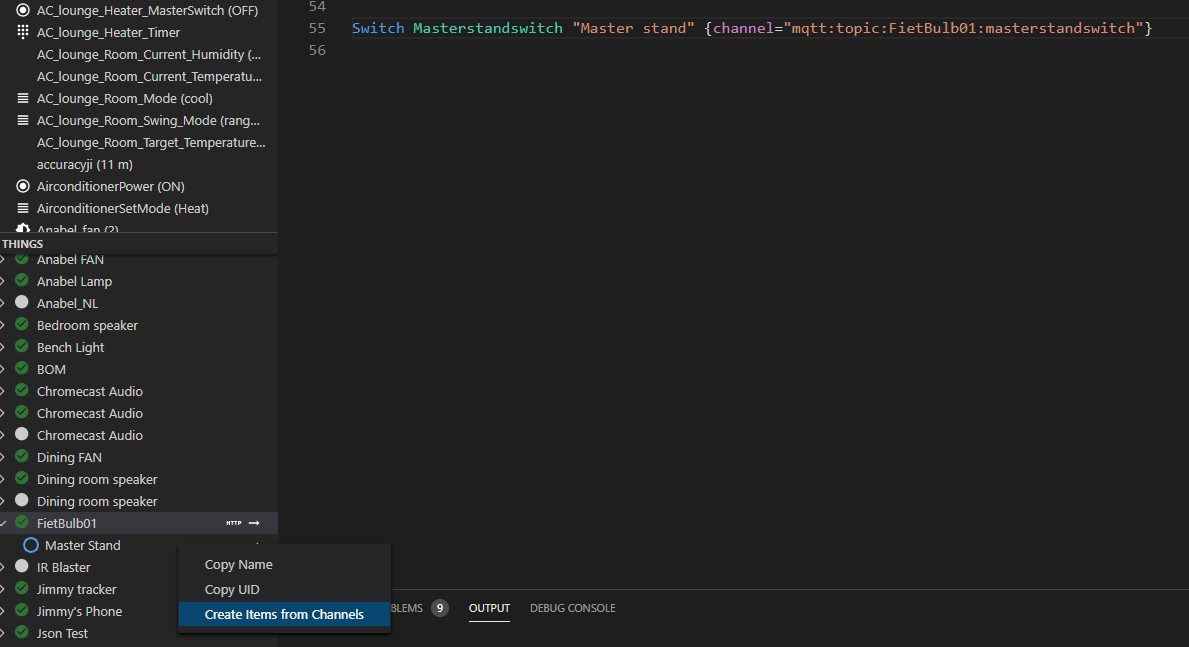Expand the Dining FAN thing
The image size is (1189, 647).
pos(4,457)
